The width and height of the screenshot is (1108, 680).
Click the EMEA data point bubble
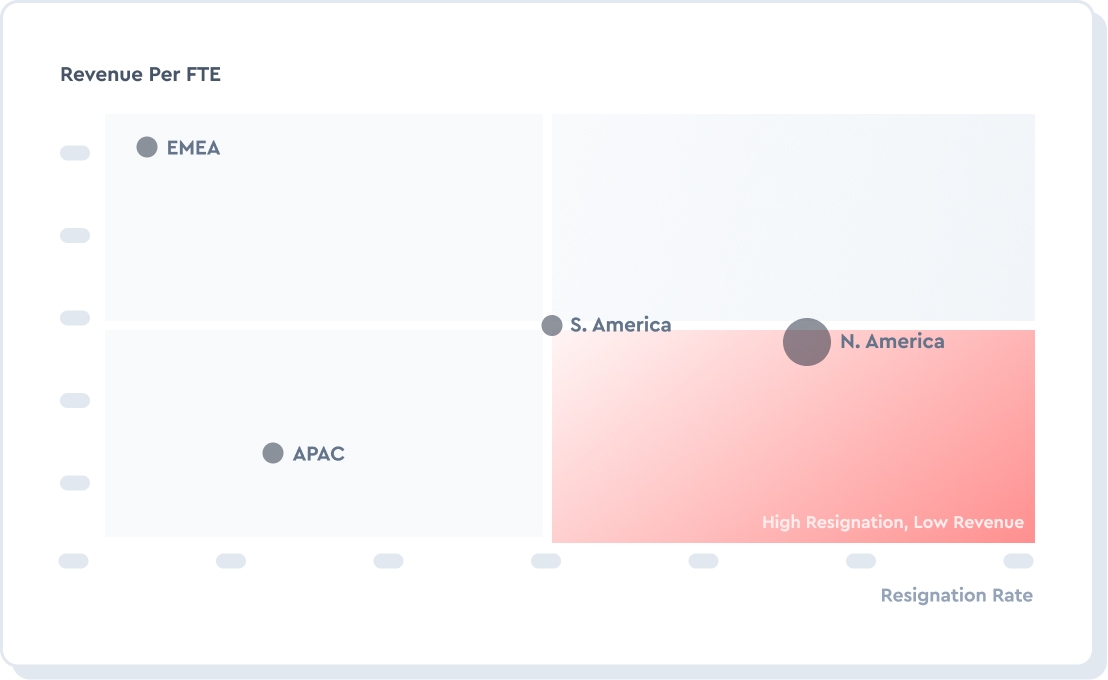pyautogui.click(x=147, y=147)
